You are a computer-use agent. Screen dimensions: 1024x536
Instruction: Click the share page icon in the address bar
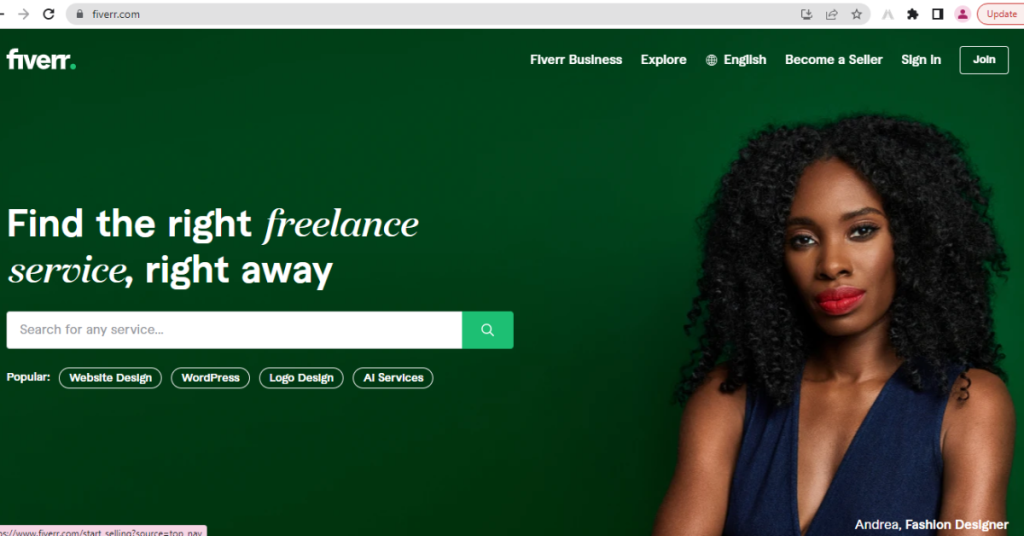tap(831, 14)
